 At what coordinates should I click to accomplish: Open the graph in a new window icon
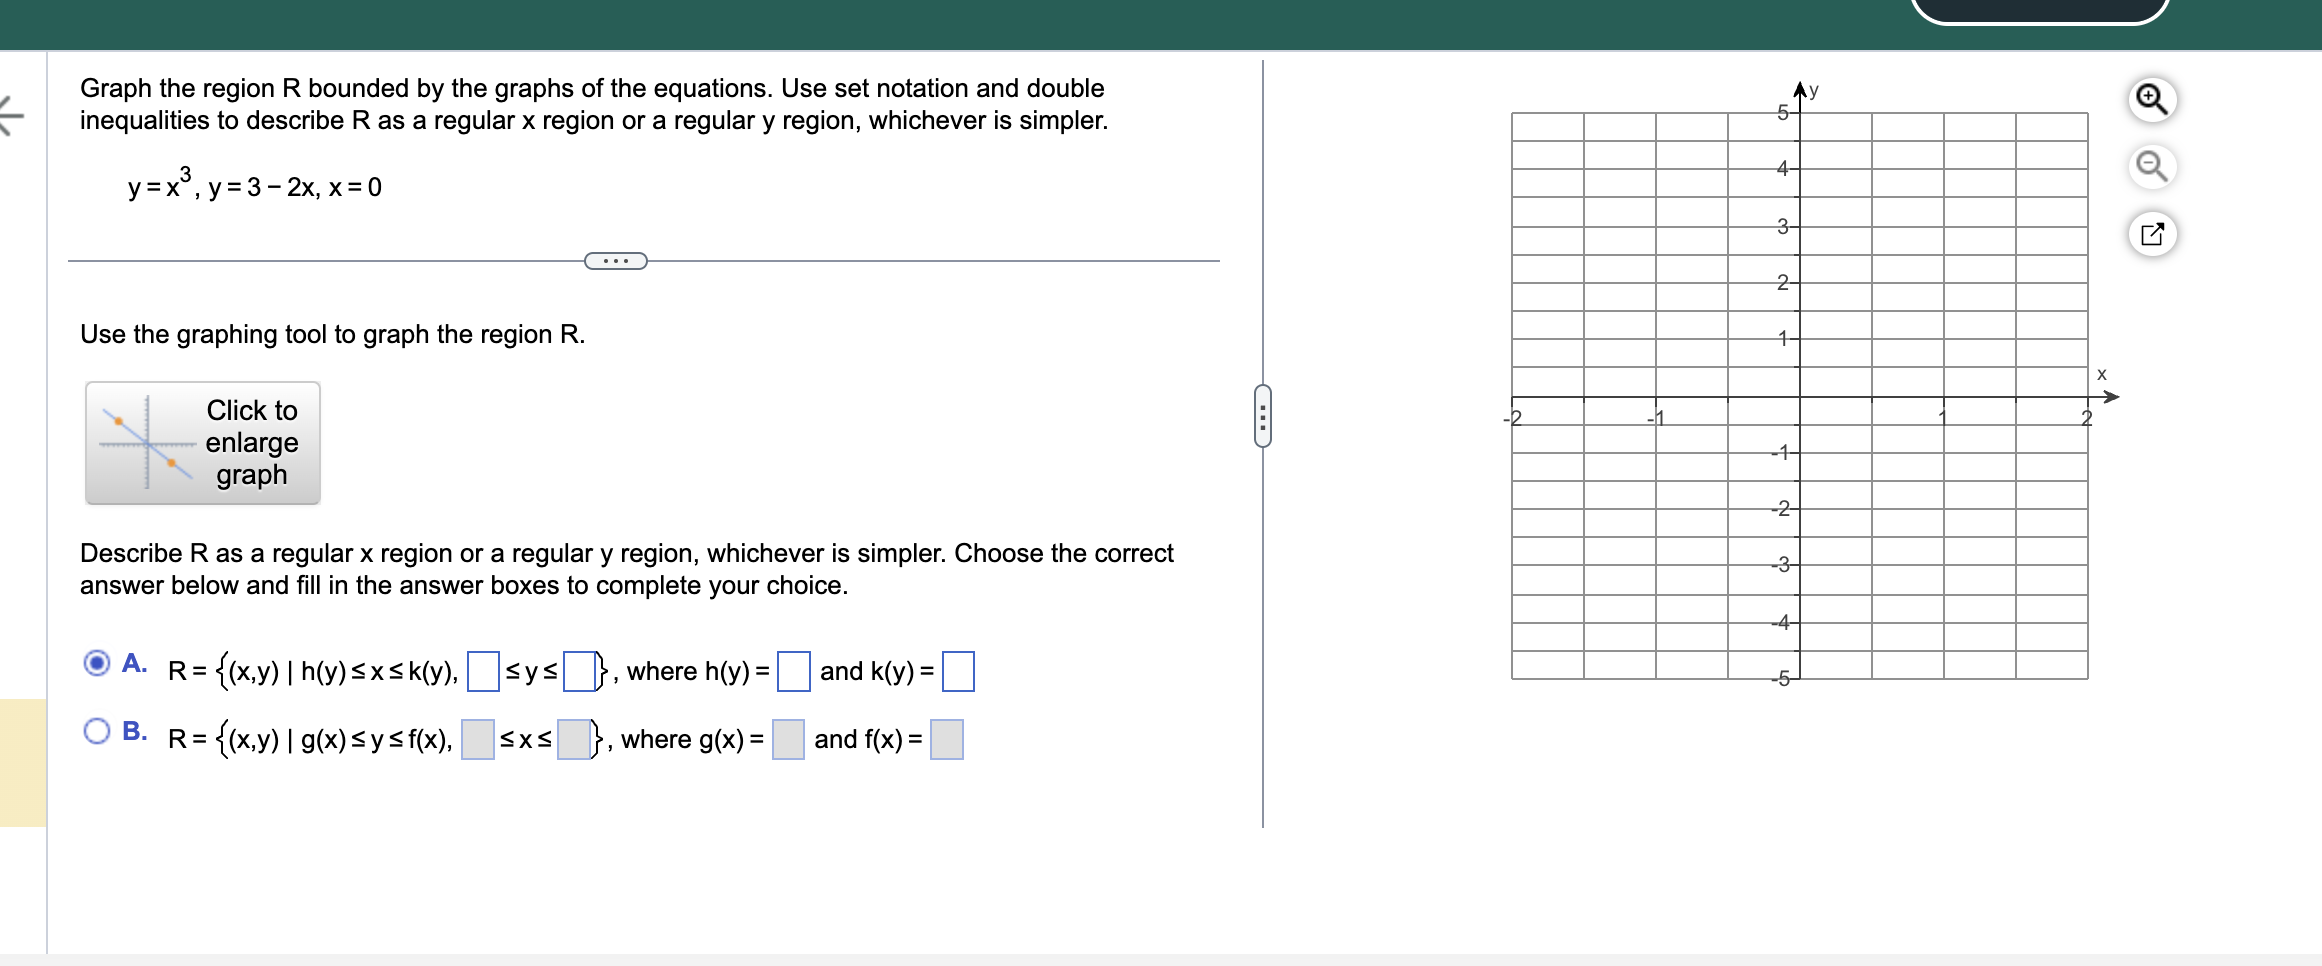2152,235
